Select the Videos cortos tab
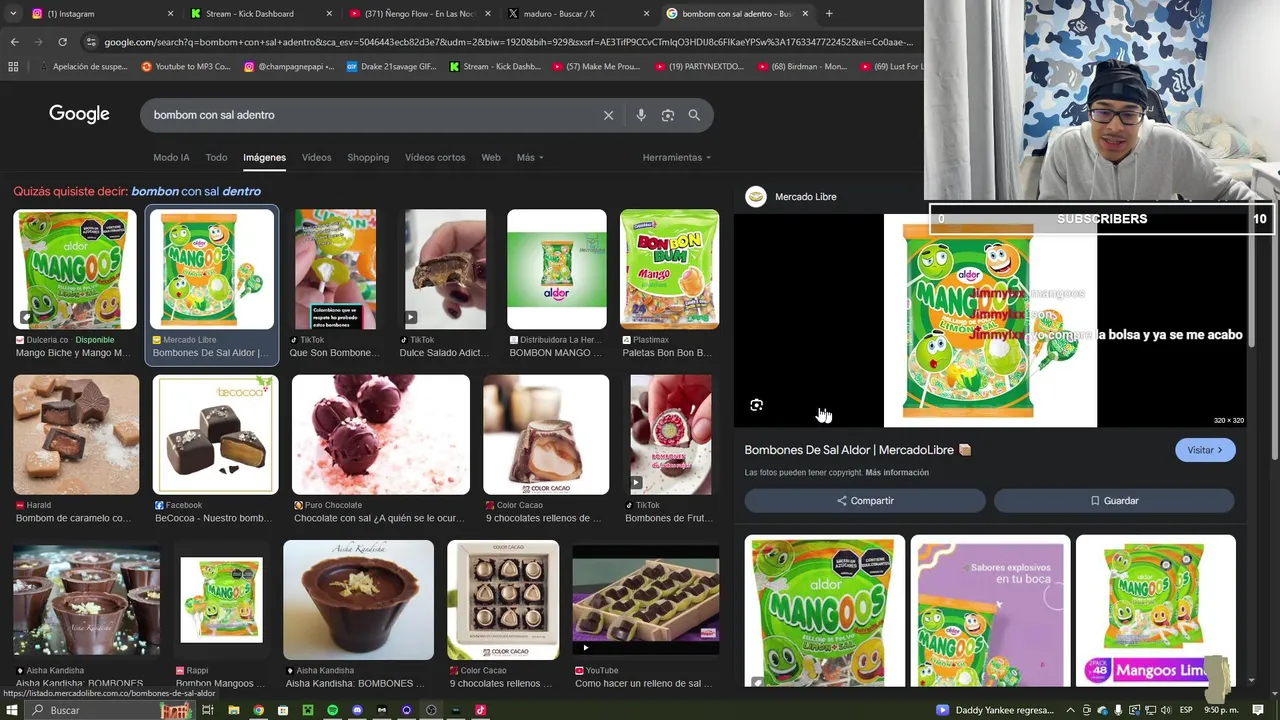 click(x=435, y=157)
